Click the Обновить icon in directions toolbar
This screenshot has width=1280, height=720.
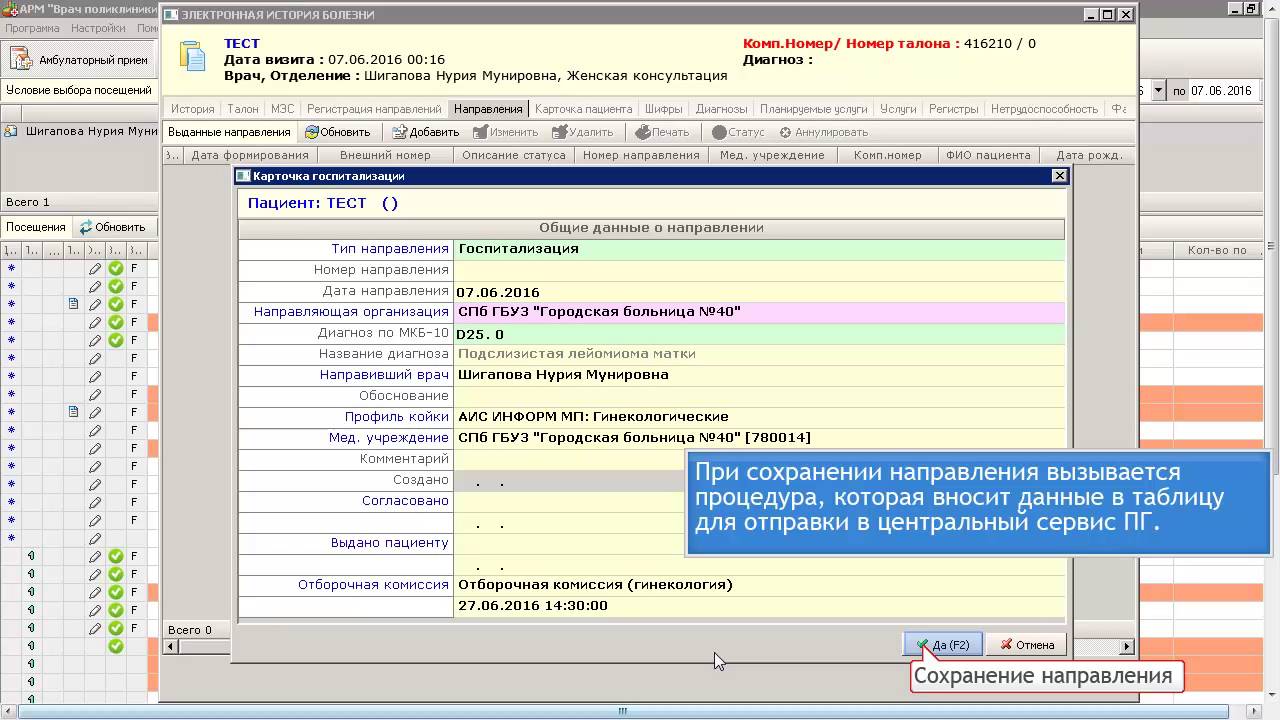(x=313, y=132)
